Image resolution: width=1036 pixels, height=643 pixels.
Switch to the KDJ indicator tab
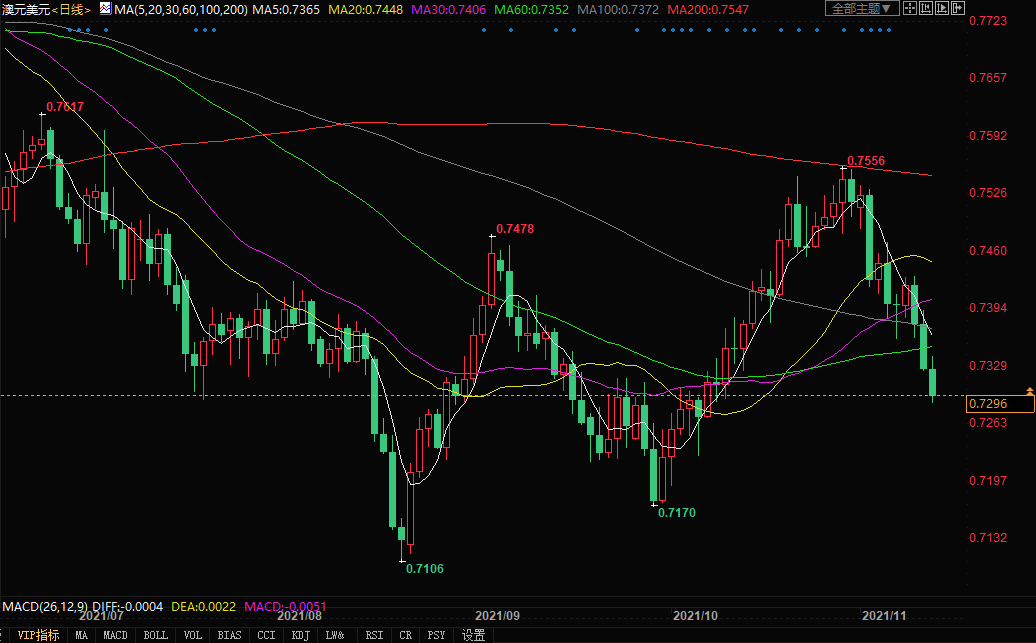tap(302, 635)
